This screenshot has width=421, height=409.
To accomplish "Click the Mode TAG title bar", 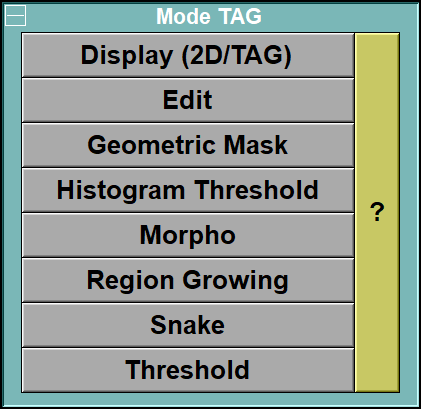I will [209, 16].
